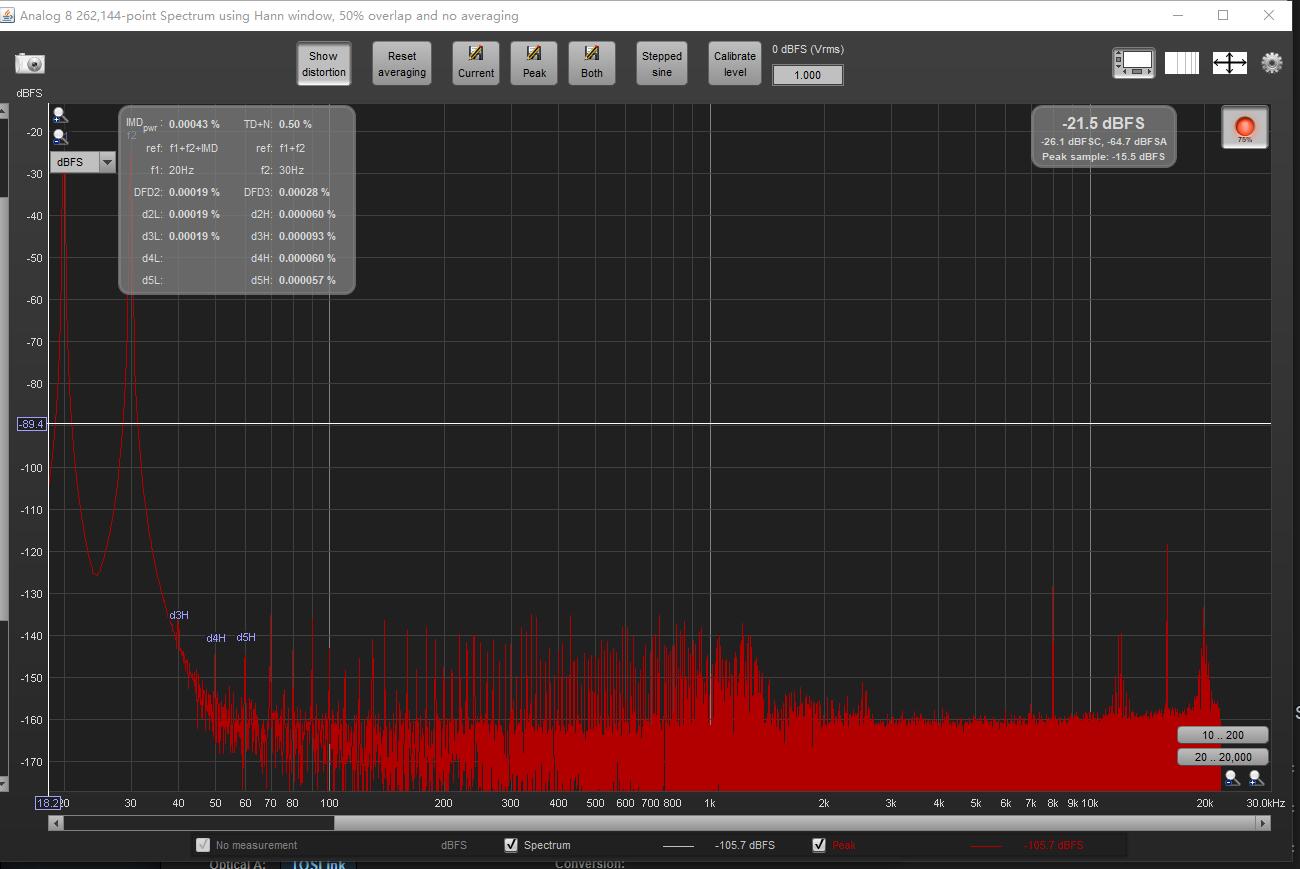This screenshot has height=869, width=1300.
Task: Click vertical scrollbar down arrow
Action: tap(3, 785)
